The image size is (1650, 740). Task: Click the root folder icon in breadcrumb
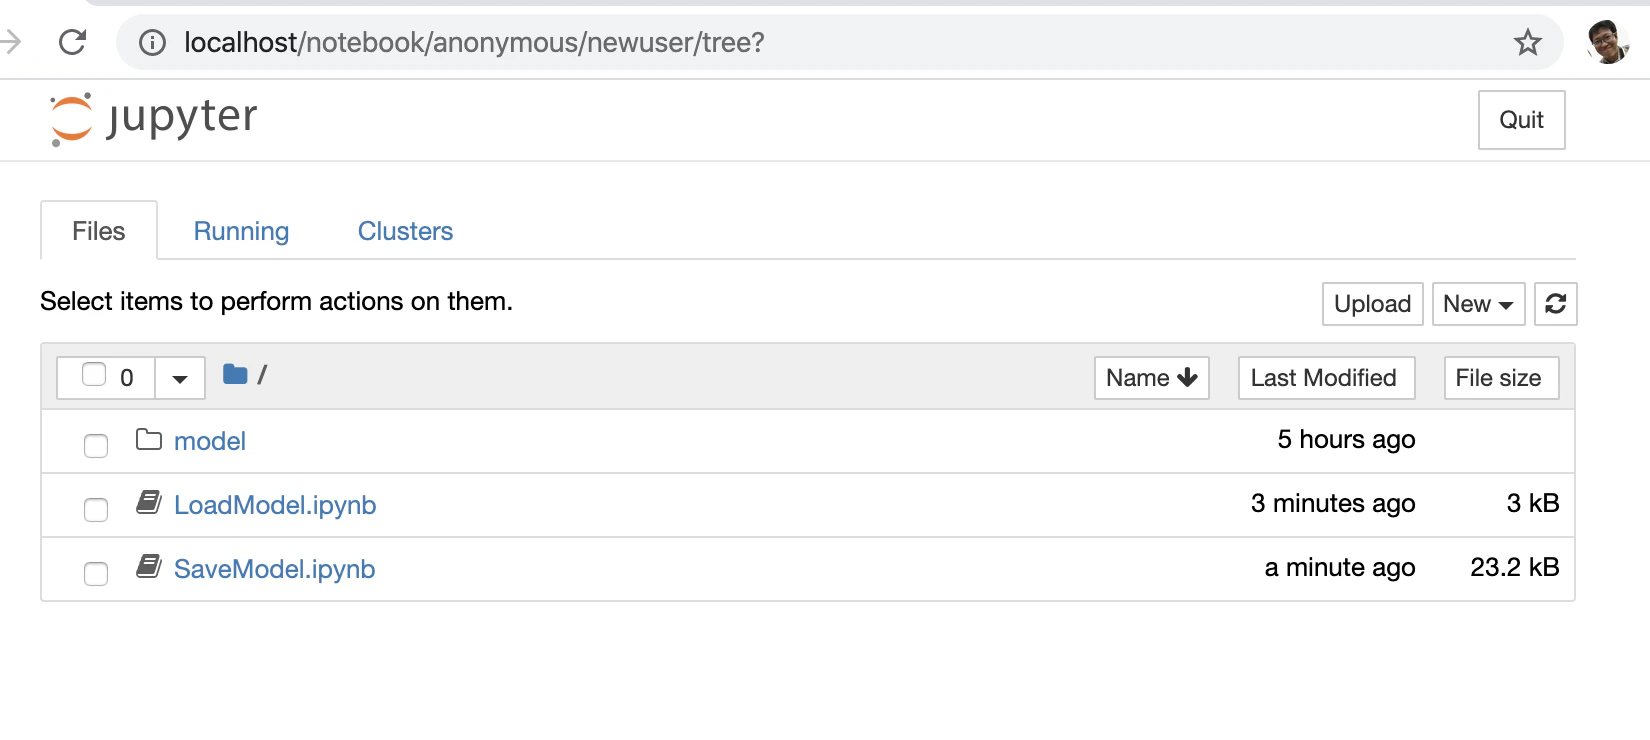coord(235,375)
